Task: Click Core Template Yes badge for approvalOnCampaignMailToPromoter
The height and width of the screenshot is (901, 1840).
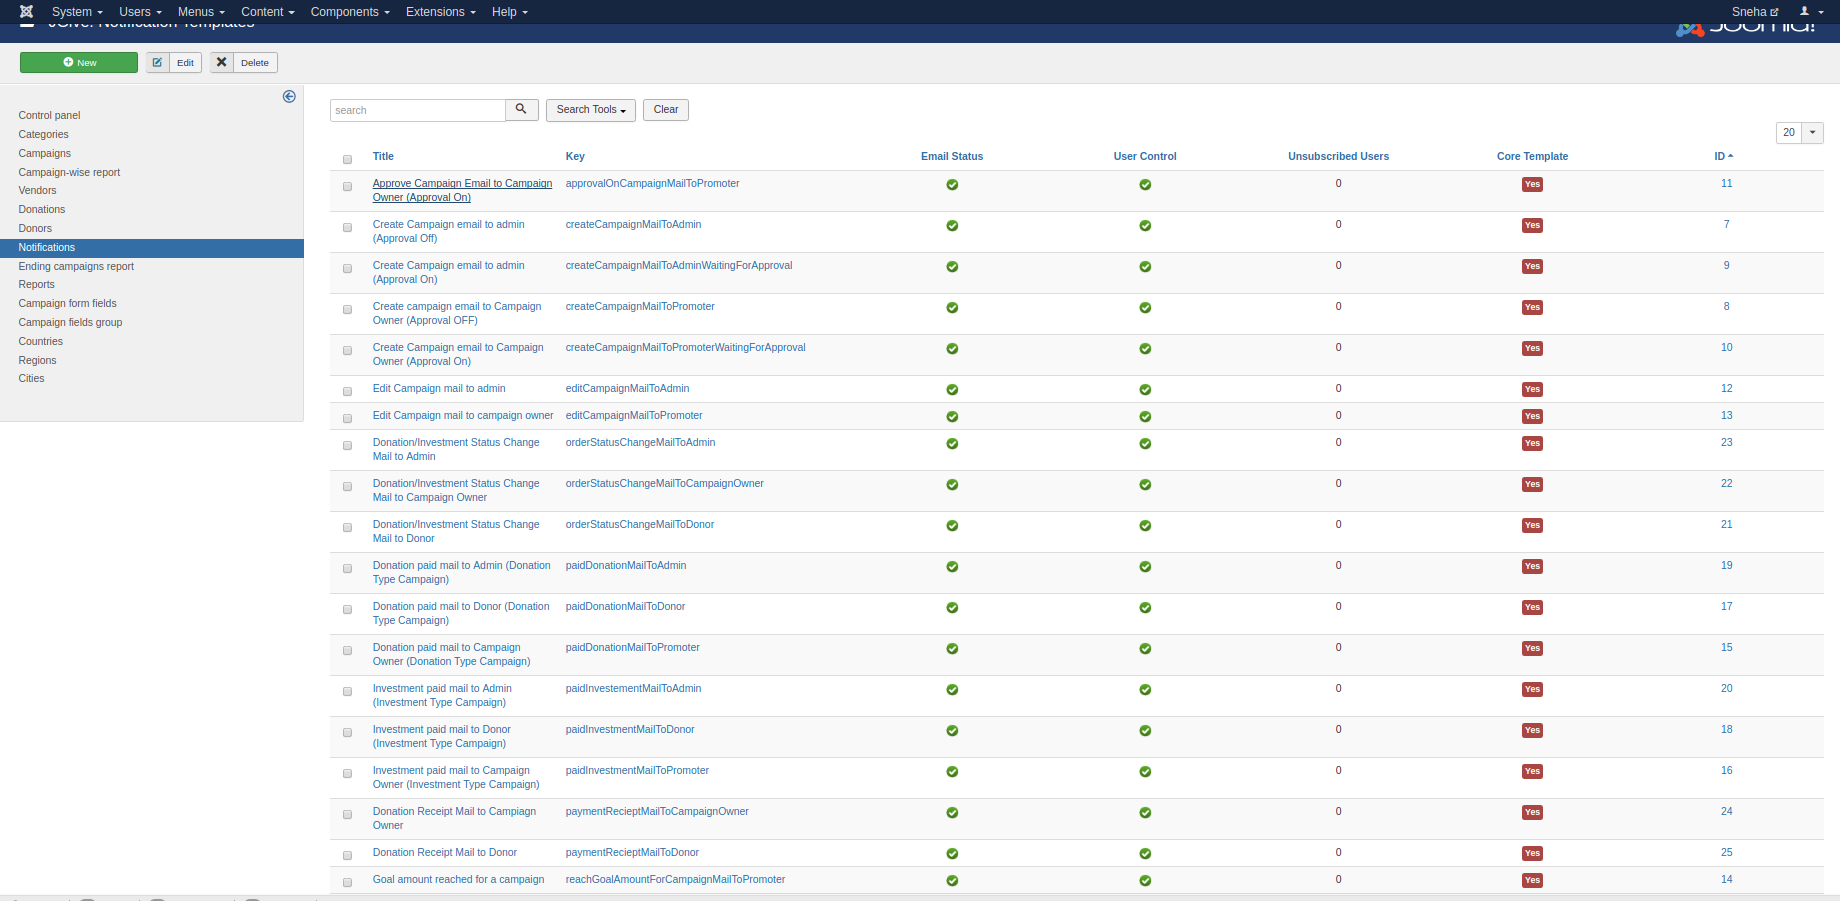Action: coord(1532,185)
